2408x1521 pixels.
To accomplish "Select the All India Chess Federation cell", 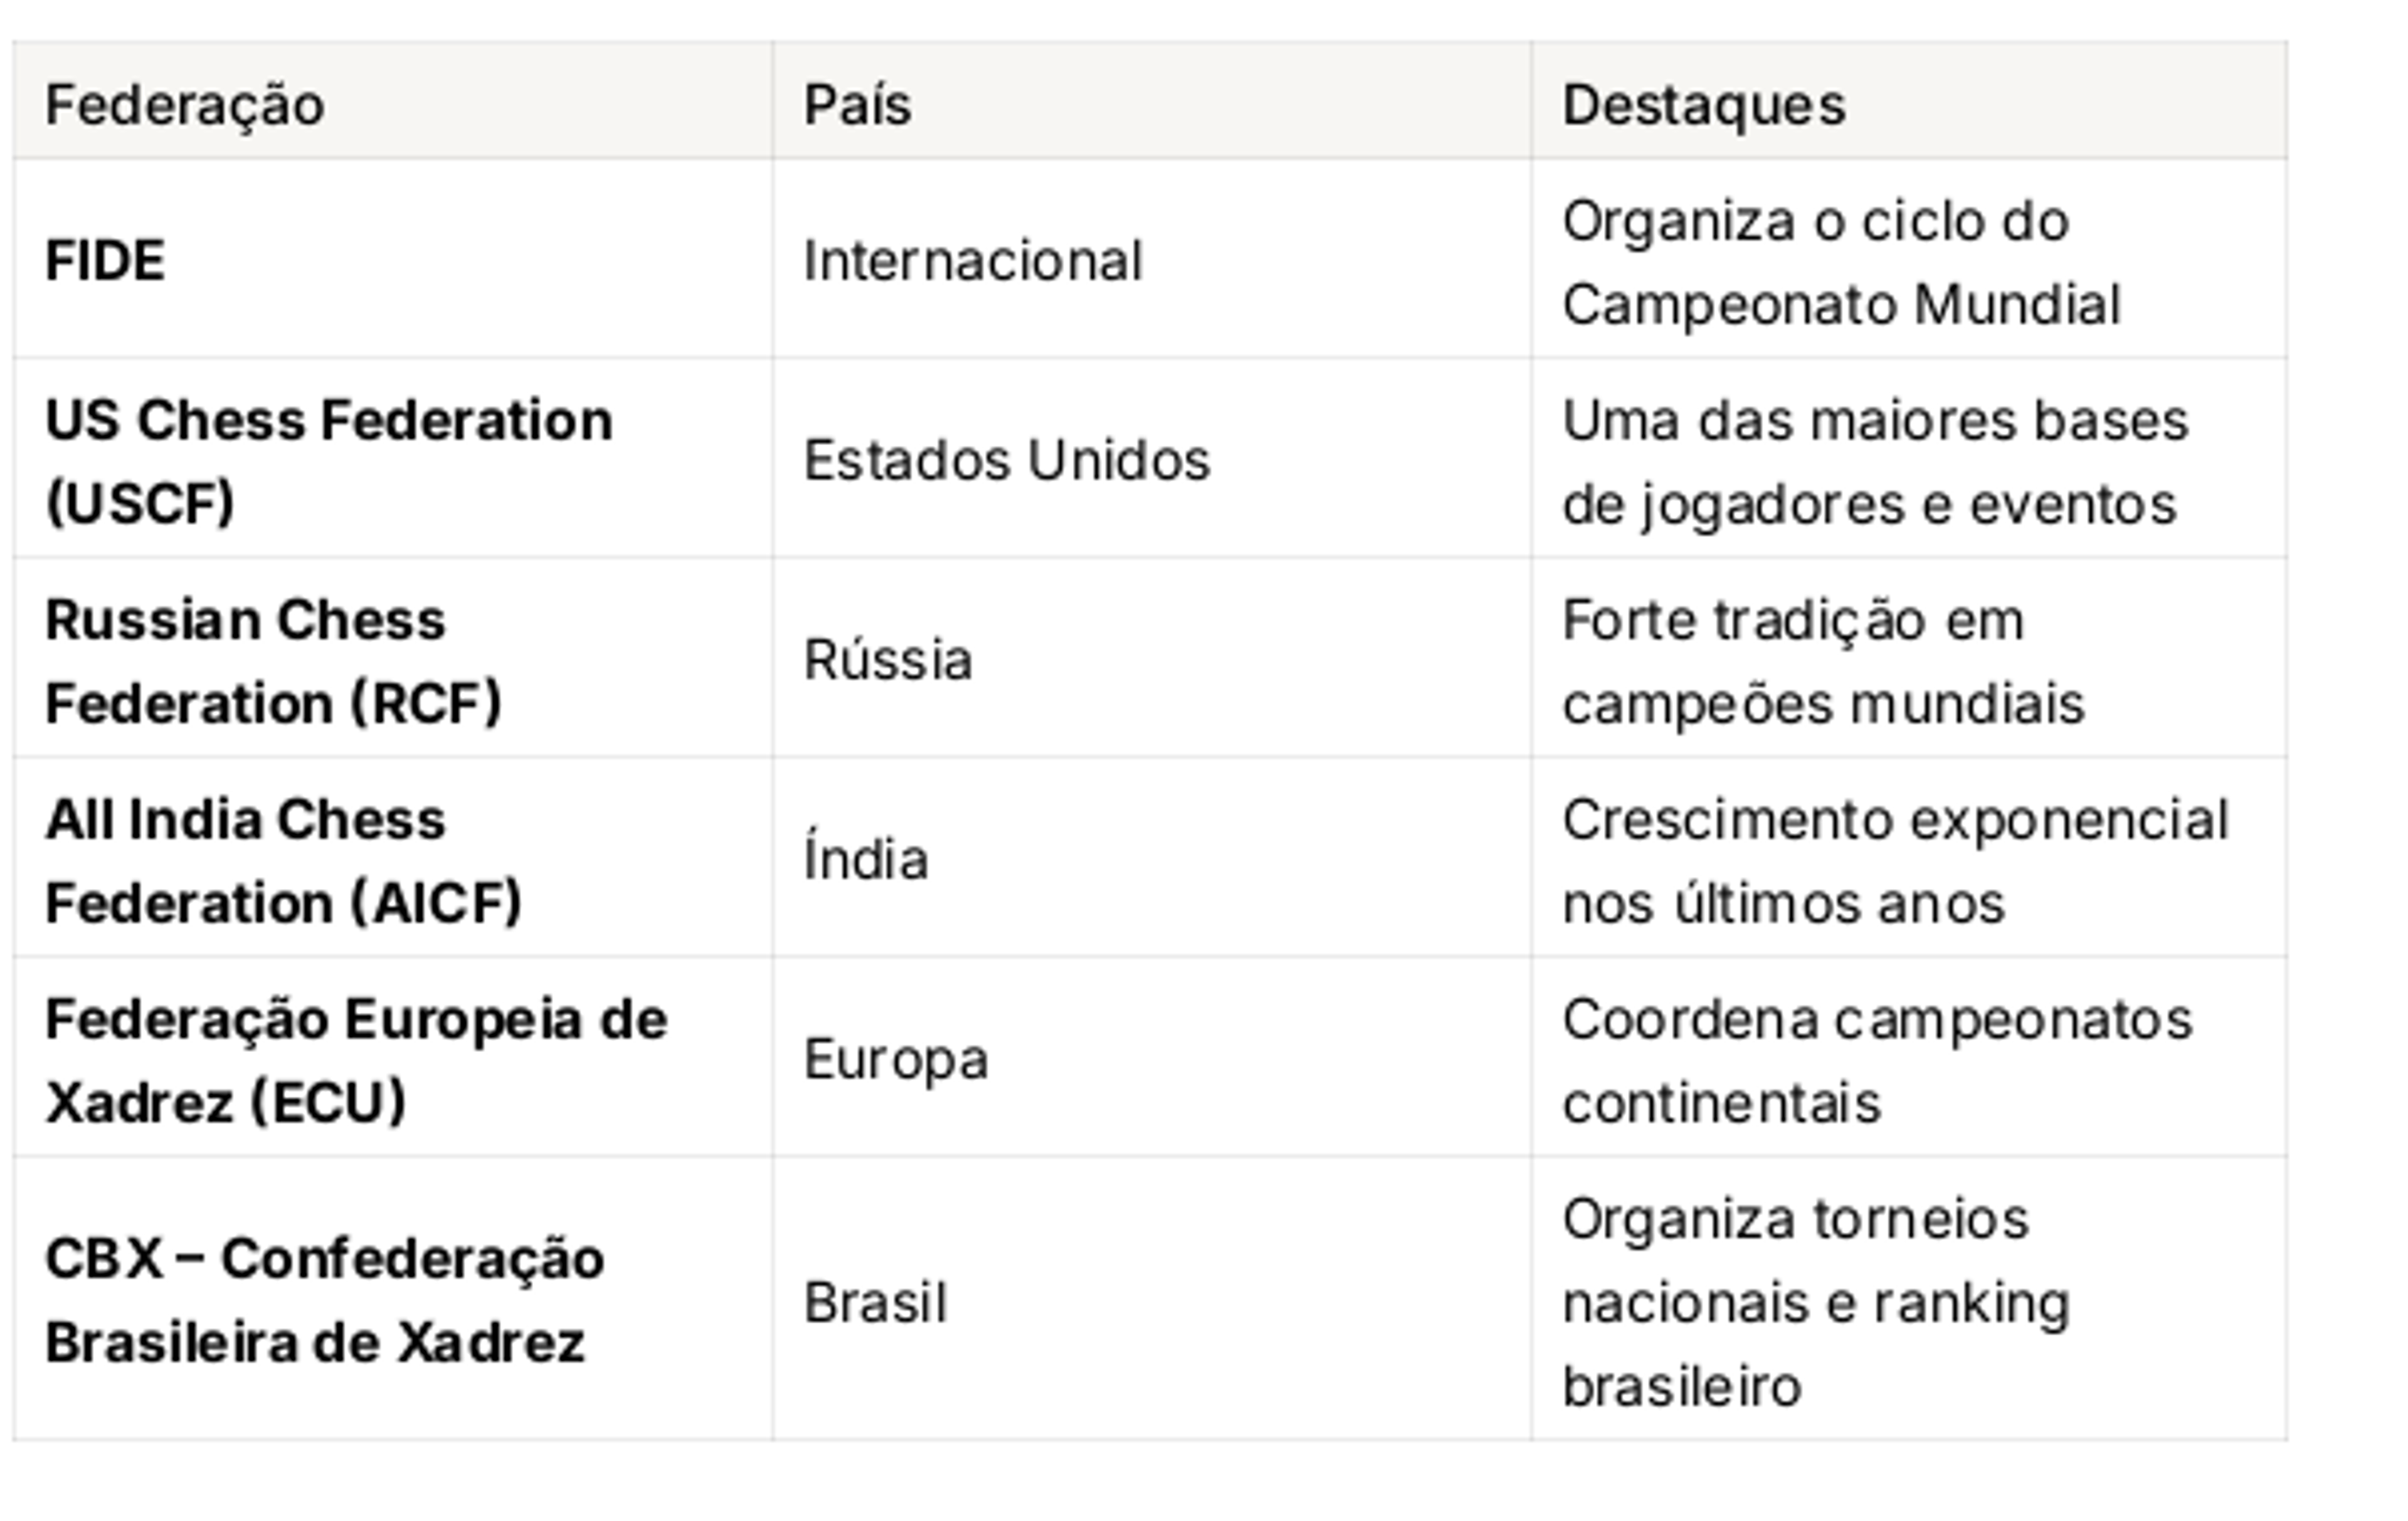I will (393, 858).
